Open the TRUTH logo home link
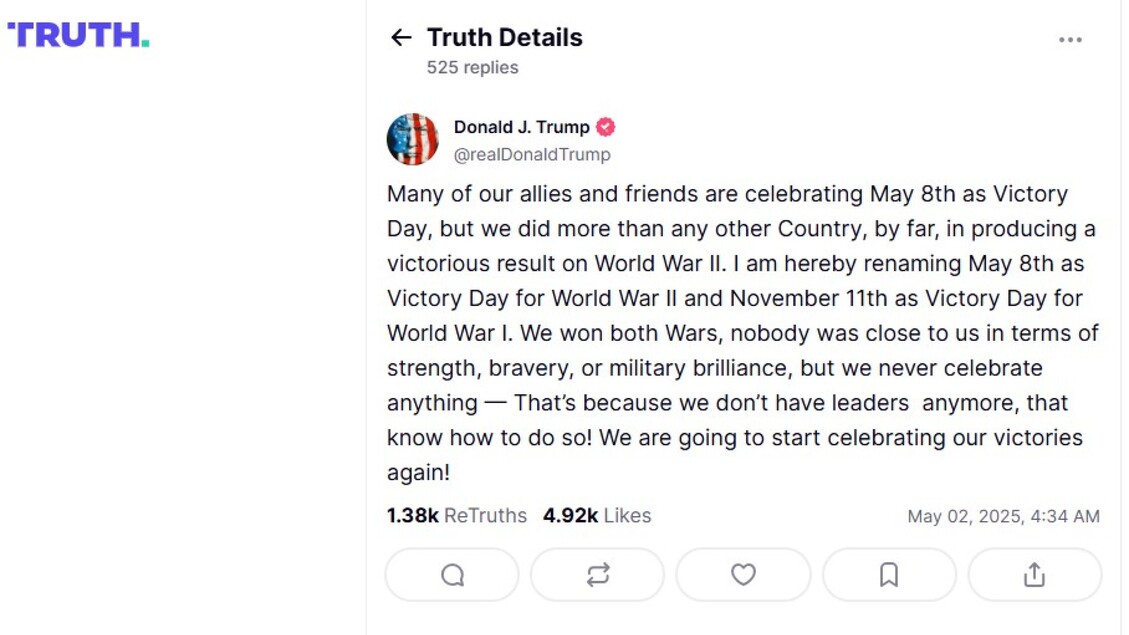 pos(78,35)
